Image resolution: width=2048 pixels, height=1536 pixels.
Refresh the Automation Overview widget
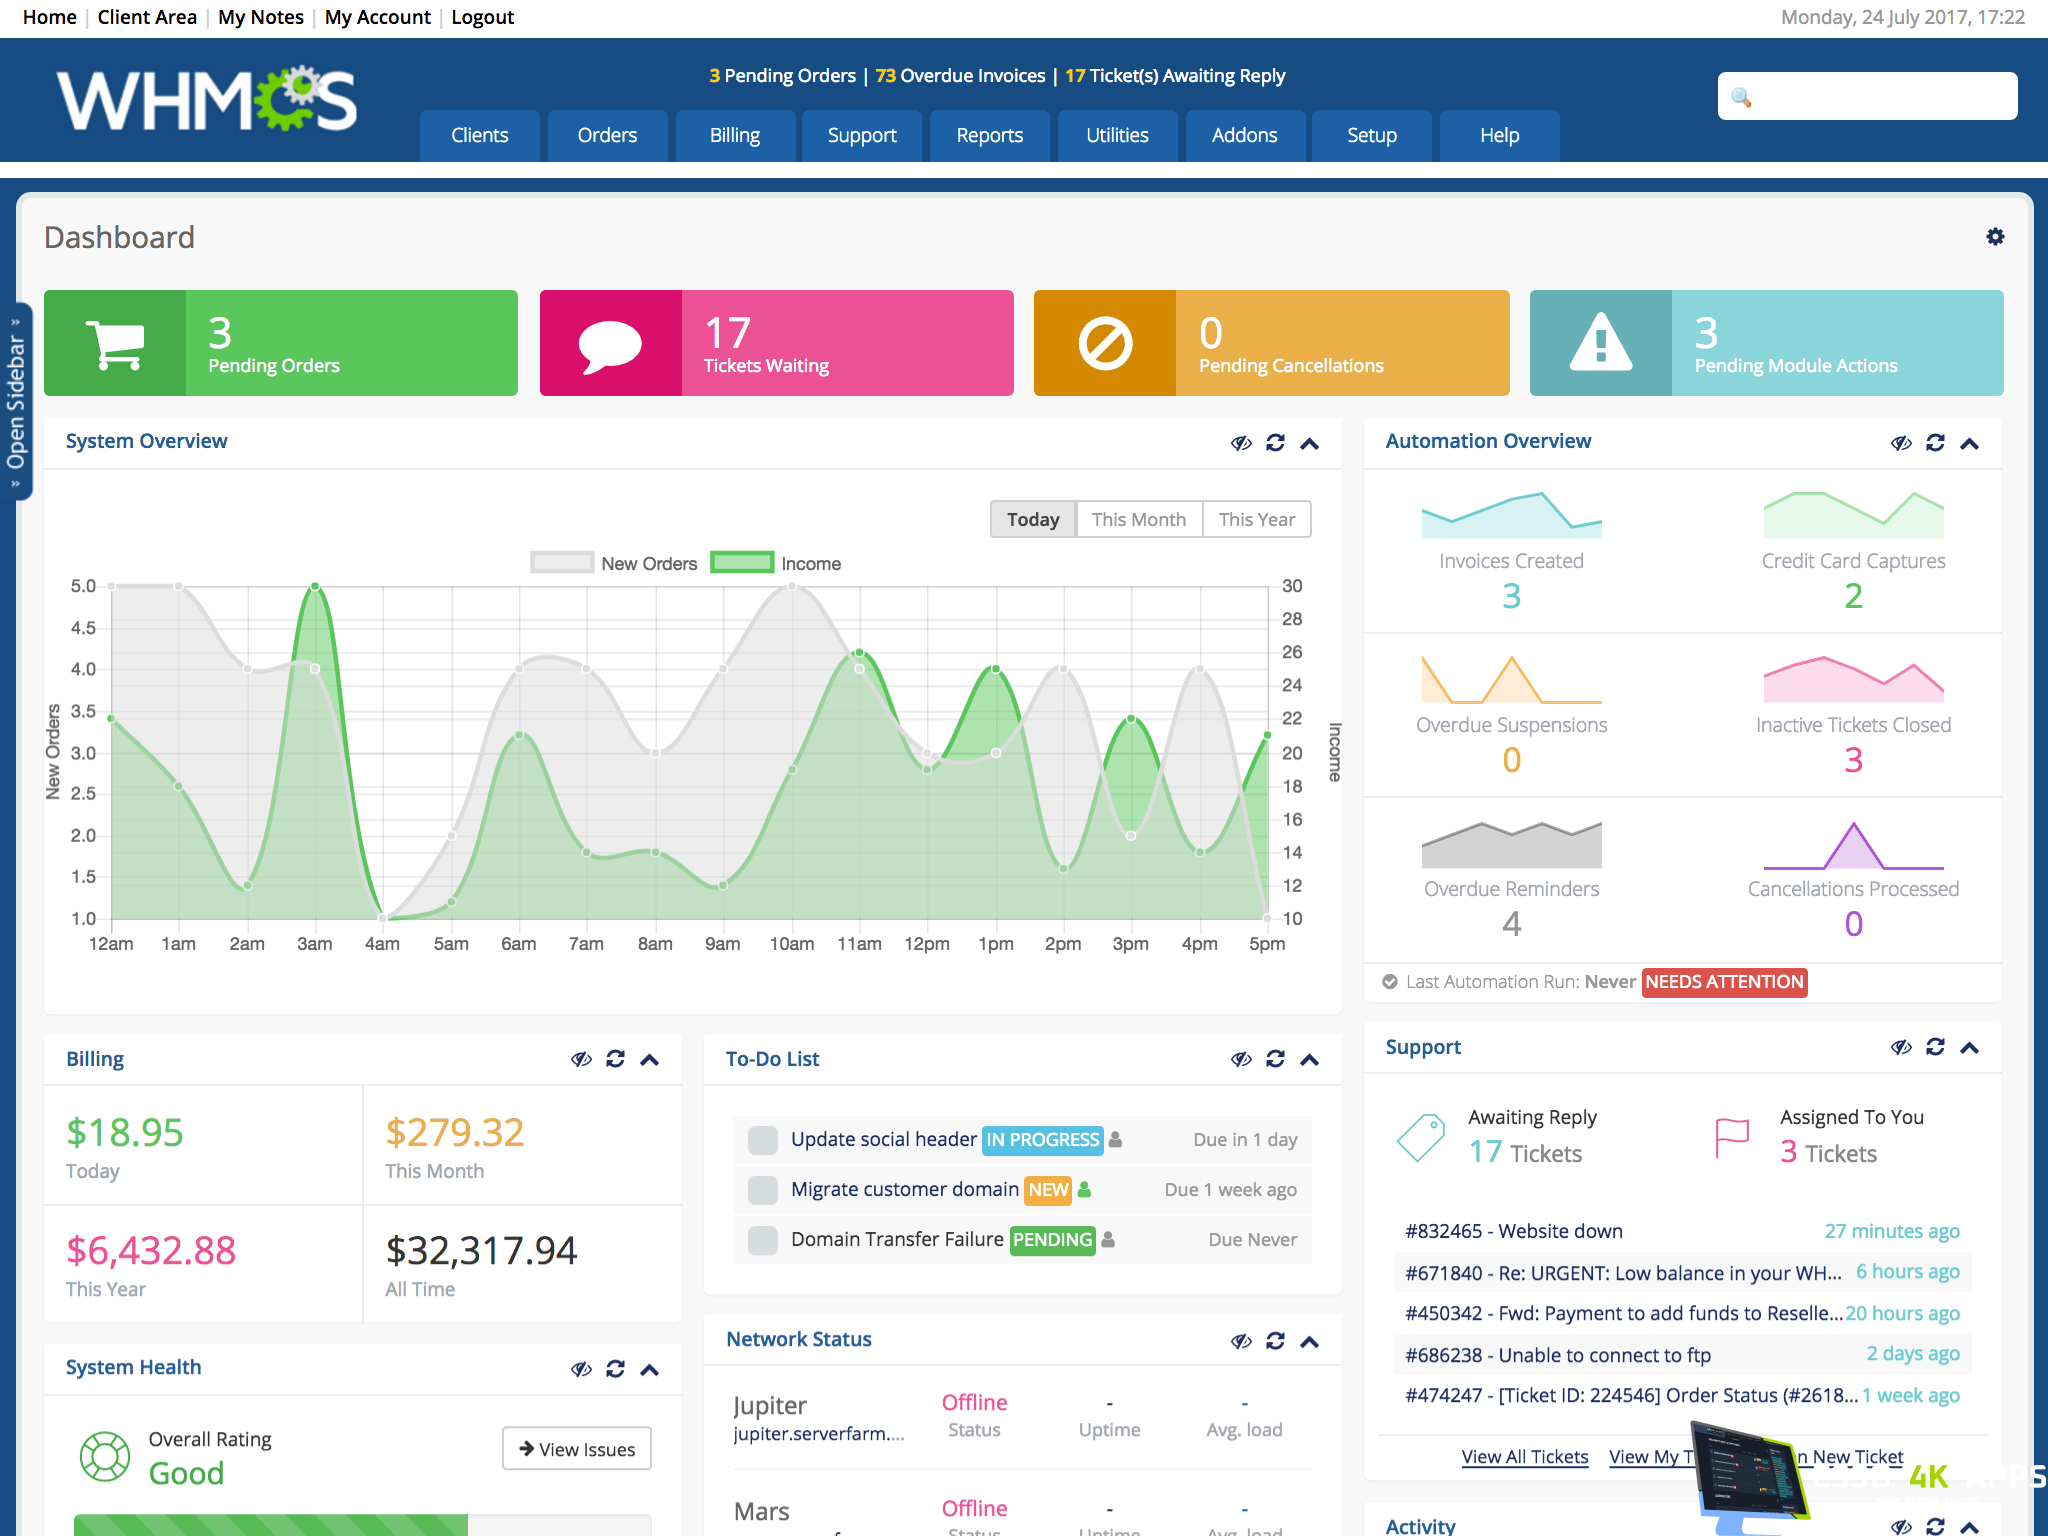1935,442
